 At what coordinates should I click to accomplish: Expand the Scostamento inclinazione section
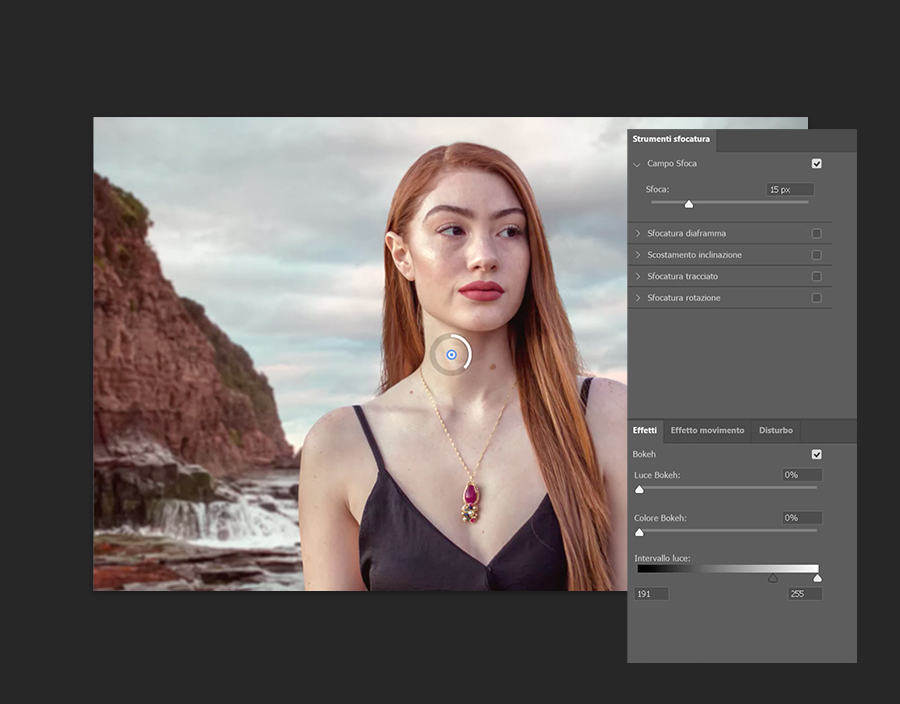pos(638,255)
